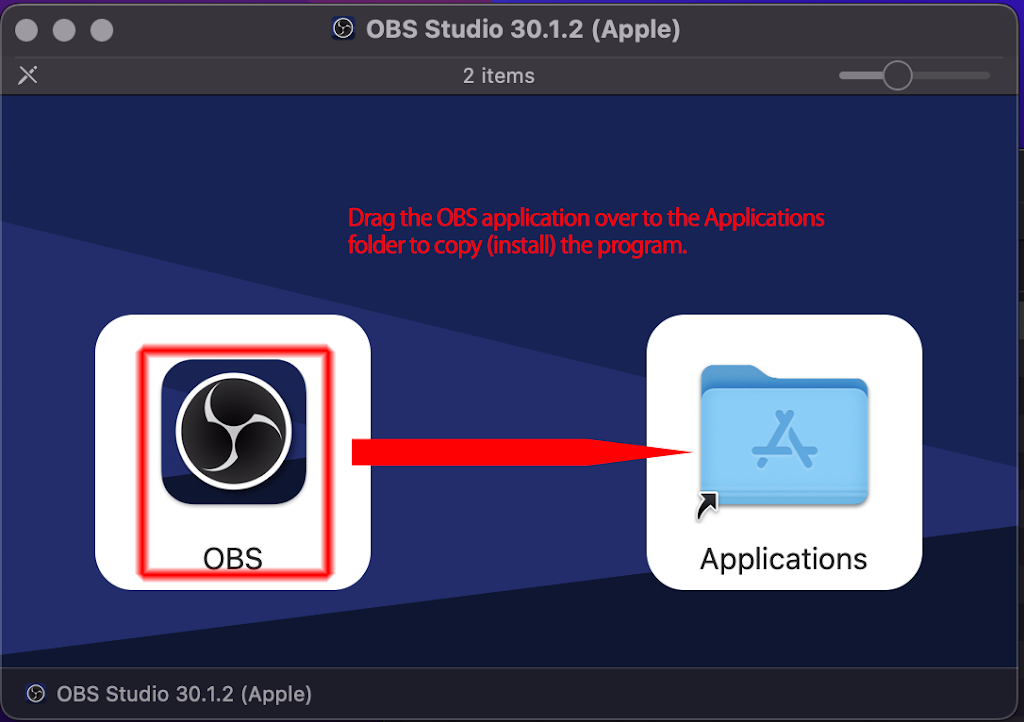Click the OBS disk icon in title bar
The width and height of the screenshot is (1024, 722).
click(x=343, y=29)
